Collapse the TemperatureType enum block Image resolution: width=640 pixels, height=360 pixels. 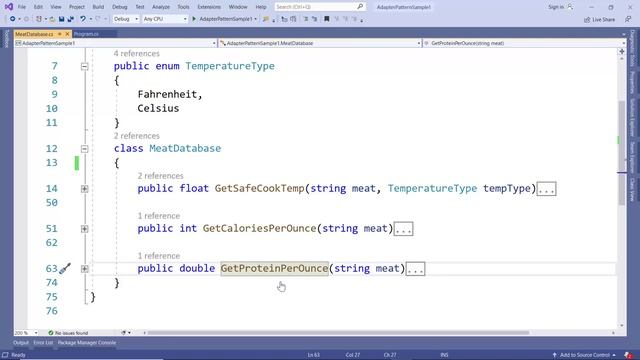click(x=84, y=66)
